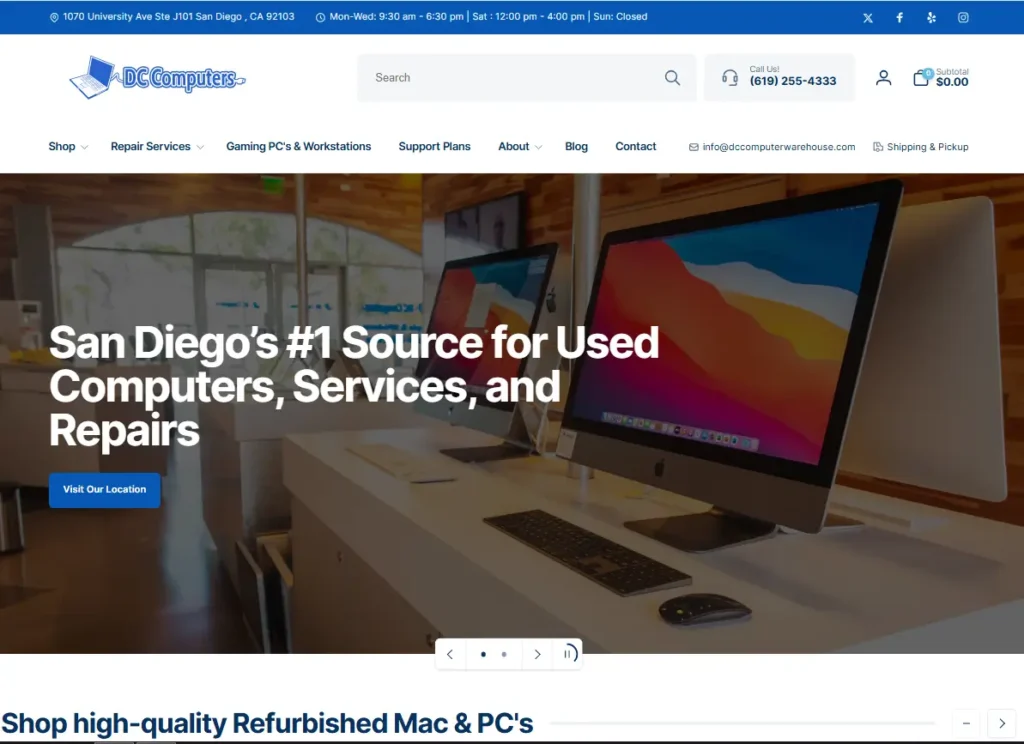
Task: Click the email envelope icon near info@dccomputerwarehouse.com
Action: tap(692, 146)
